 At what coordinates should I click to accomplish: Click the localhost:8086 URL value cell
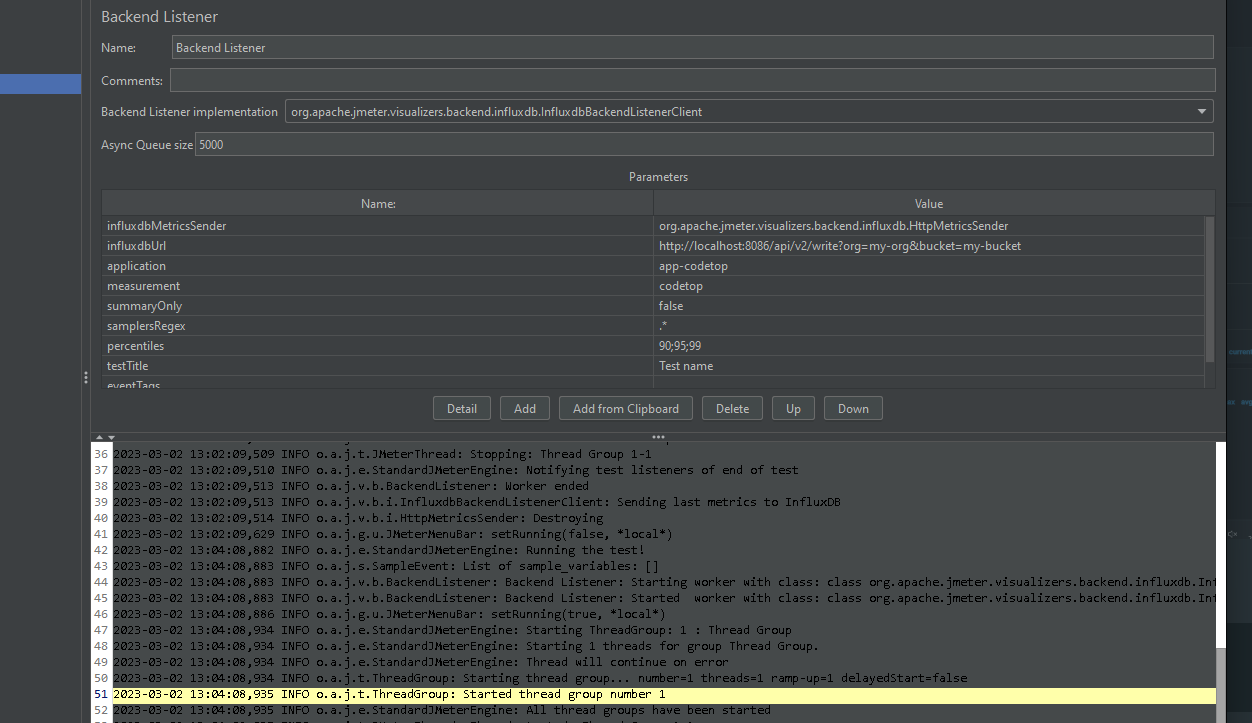point(929,246)
